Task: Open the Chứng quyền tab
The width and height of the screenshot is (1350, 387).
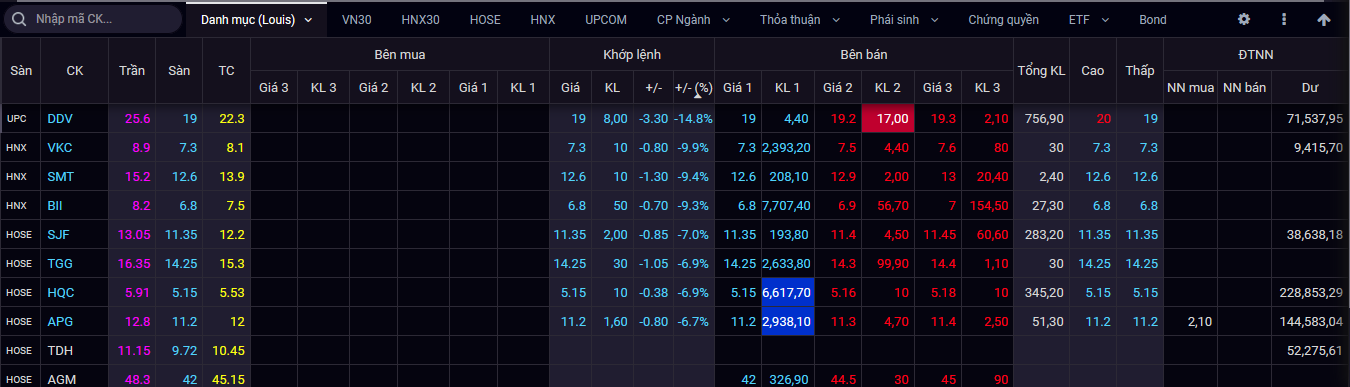Action: [x=1003, y=19]
